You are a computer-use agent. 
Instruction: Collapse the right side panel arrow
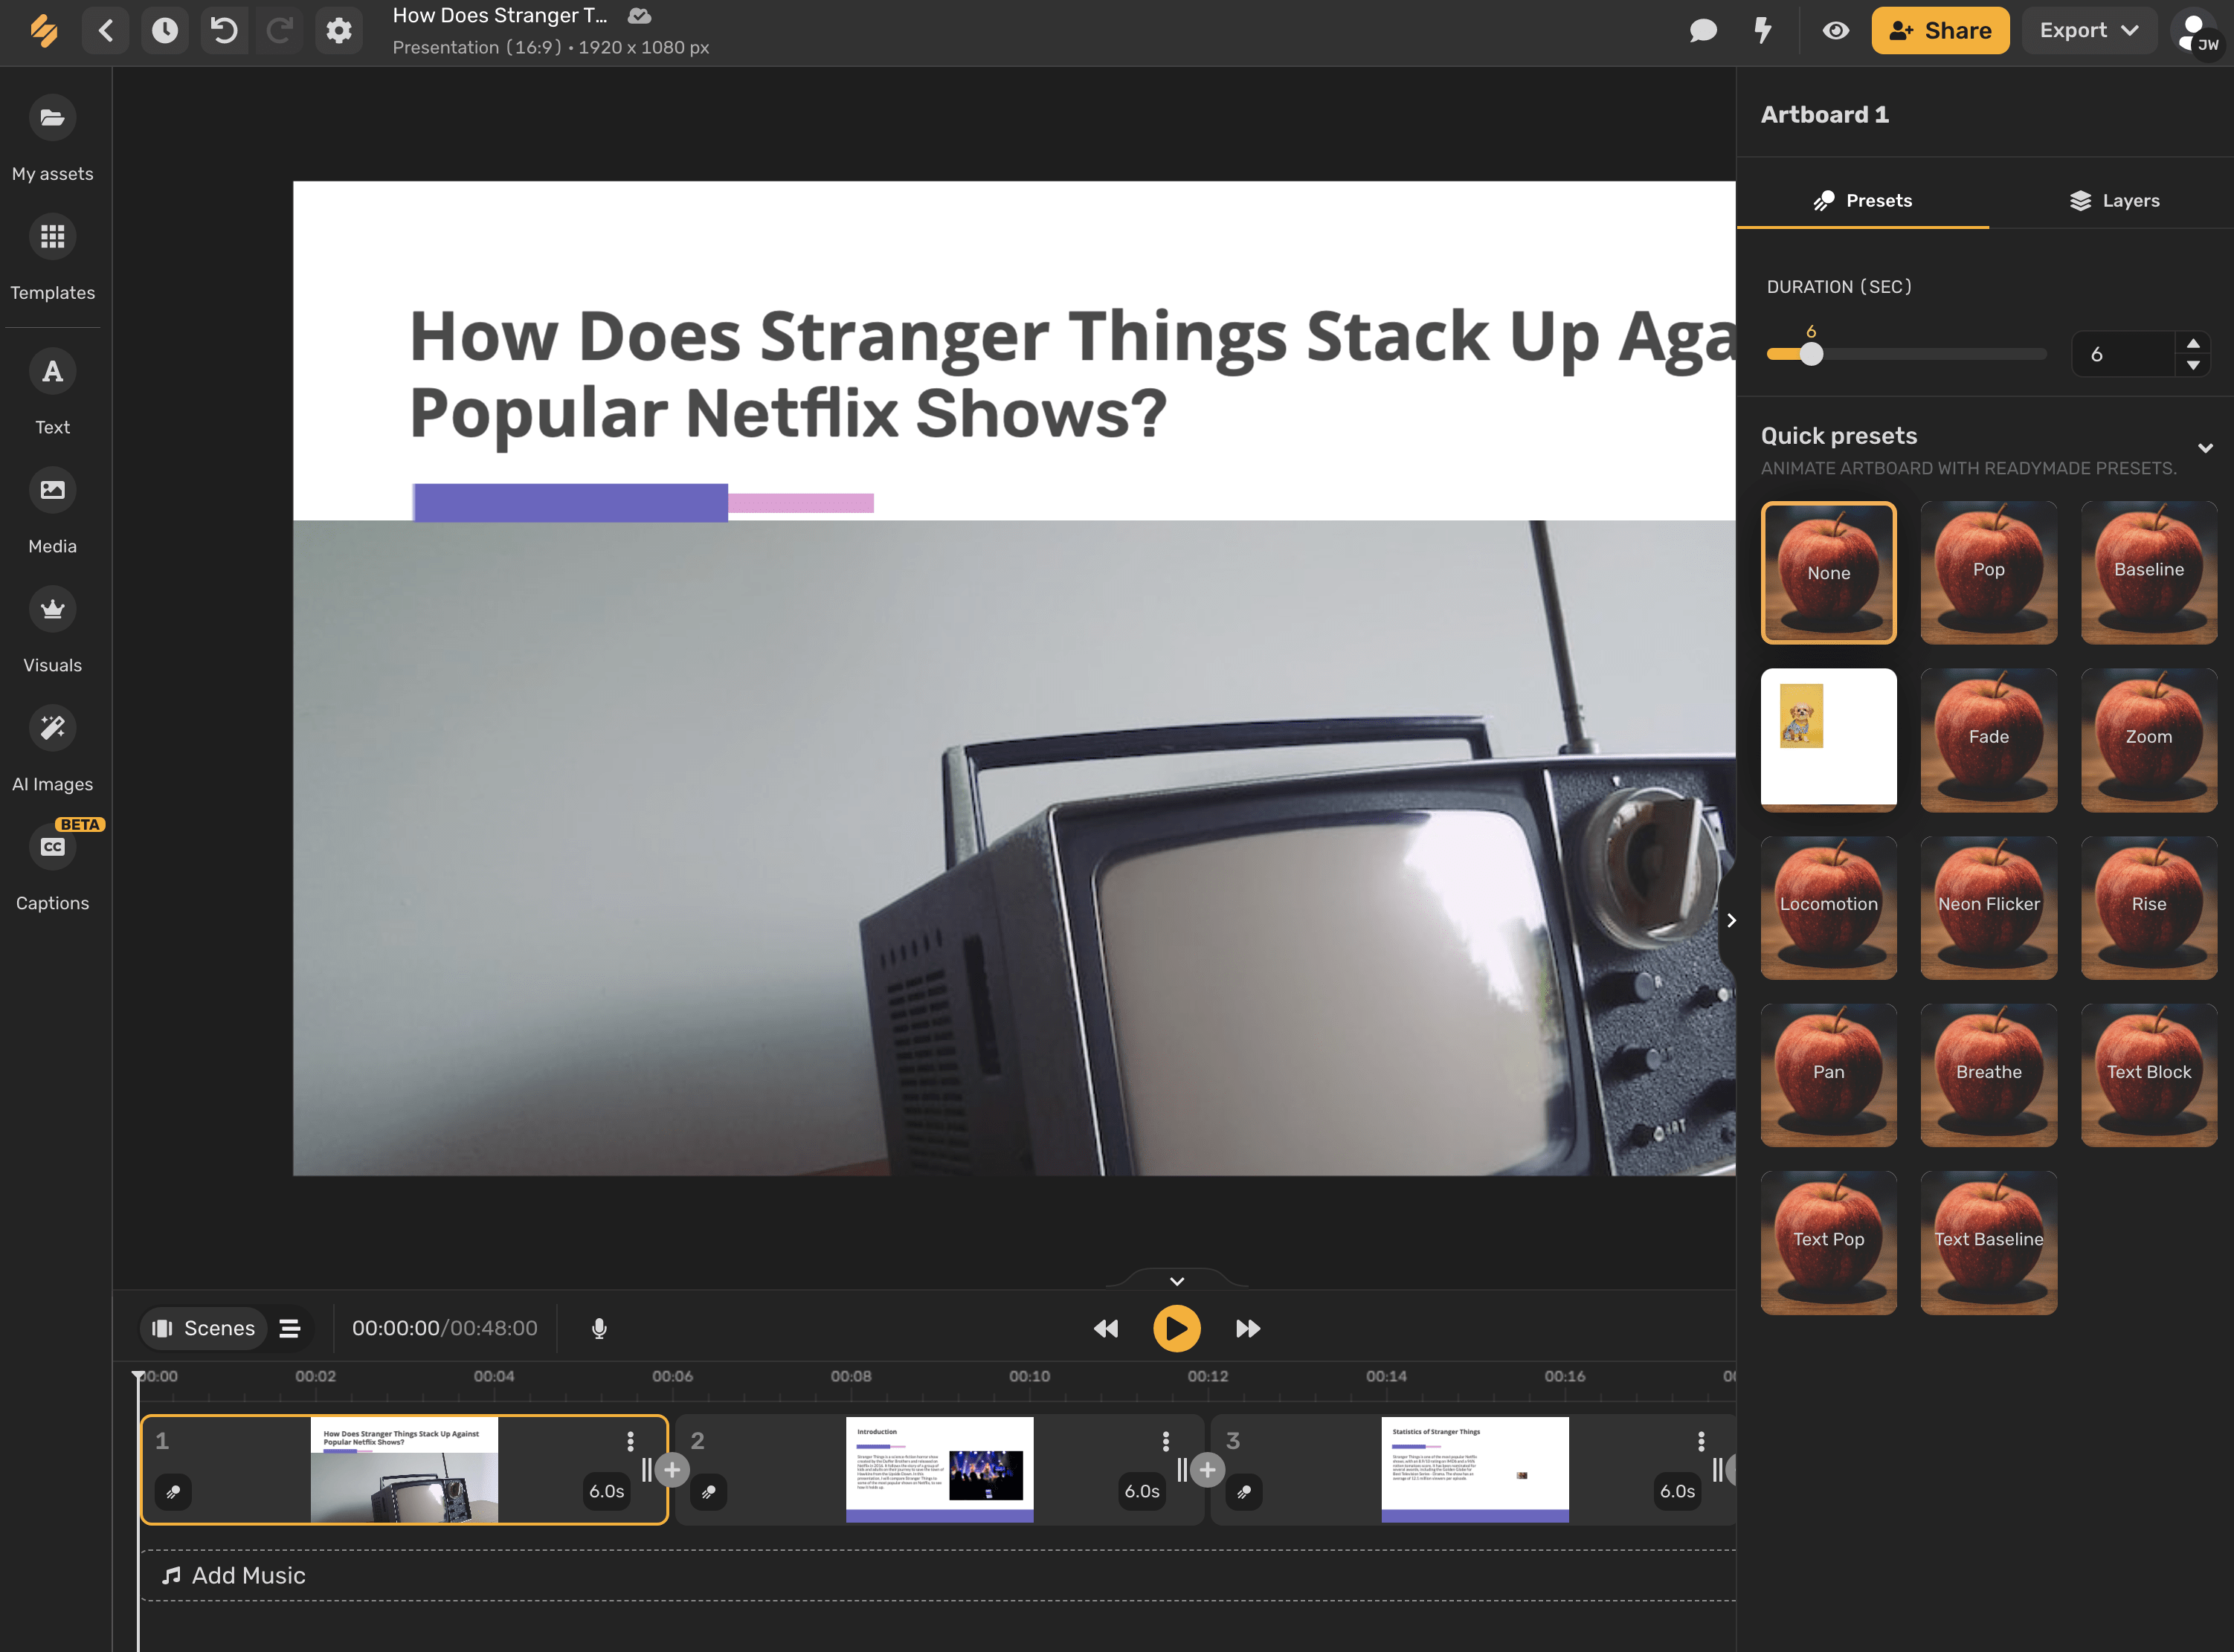1731,920
